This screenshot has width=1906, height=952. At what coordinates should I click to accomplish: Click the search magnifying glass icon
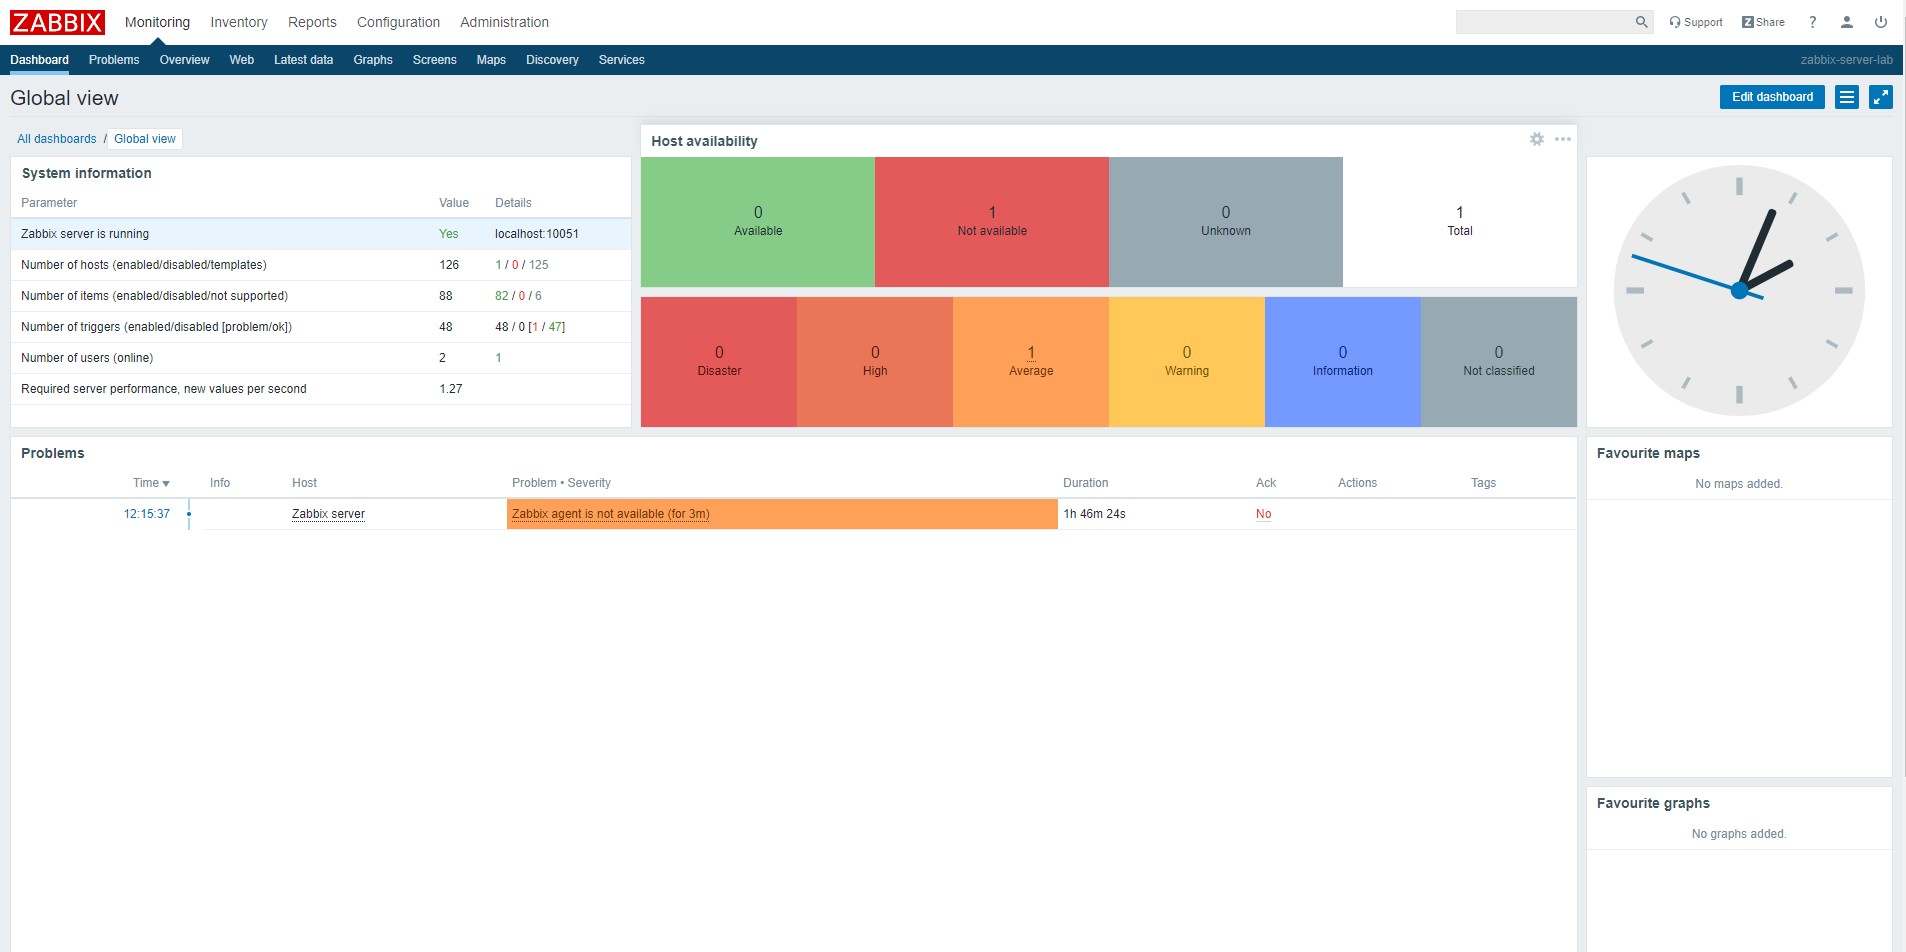coord(1641,21)
